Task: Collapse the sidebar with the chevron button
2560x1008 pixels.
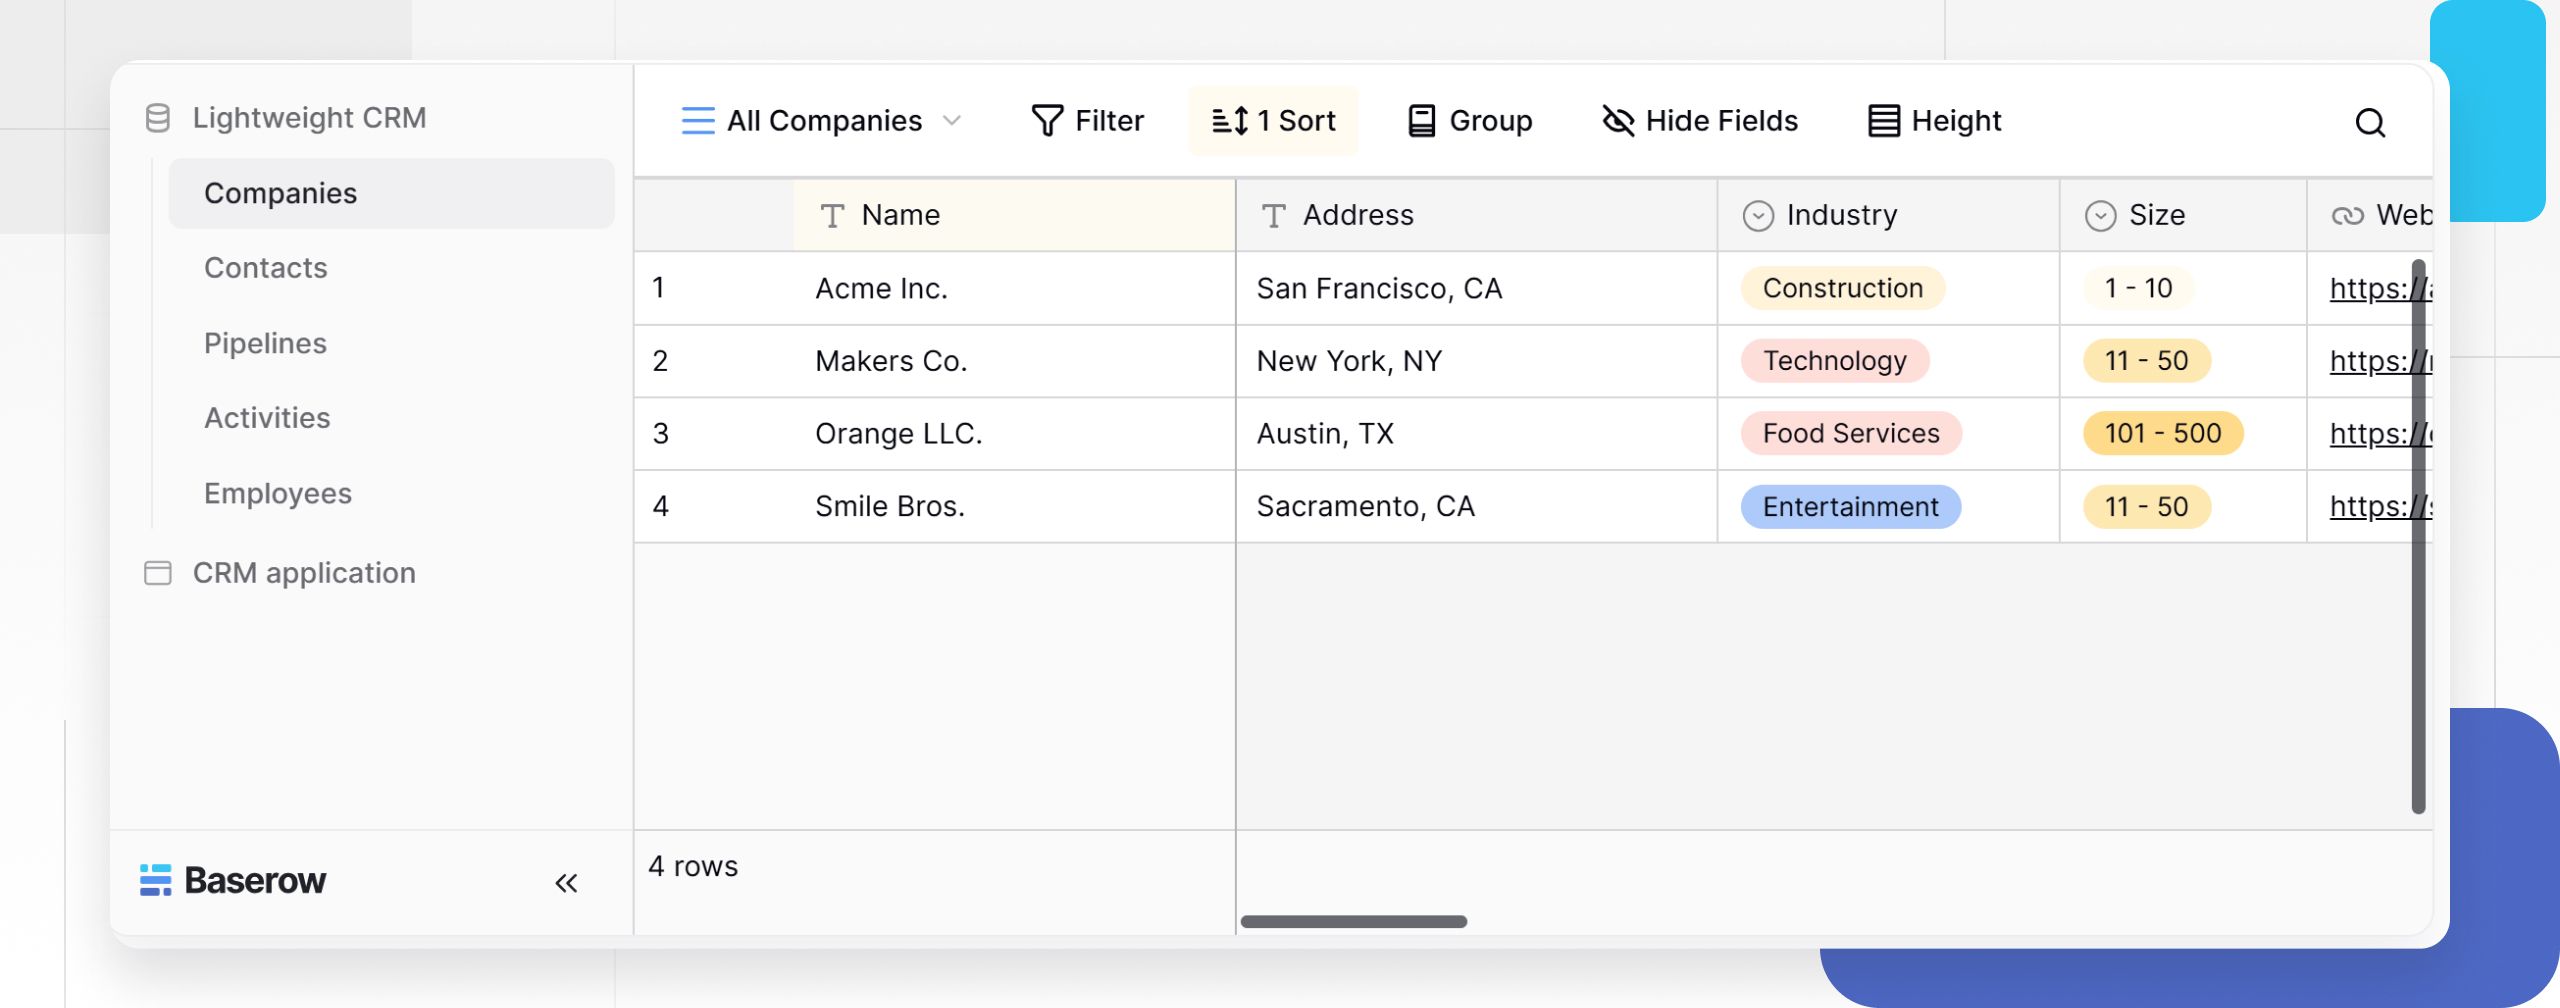Action: pyautogui.click(x=567, y=881)
